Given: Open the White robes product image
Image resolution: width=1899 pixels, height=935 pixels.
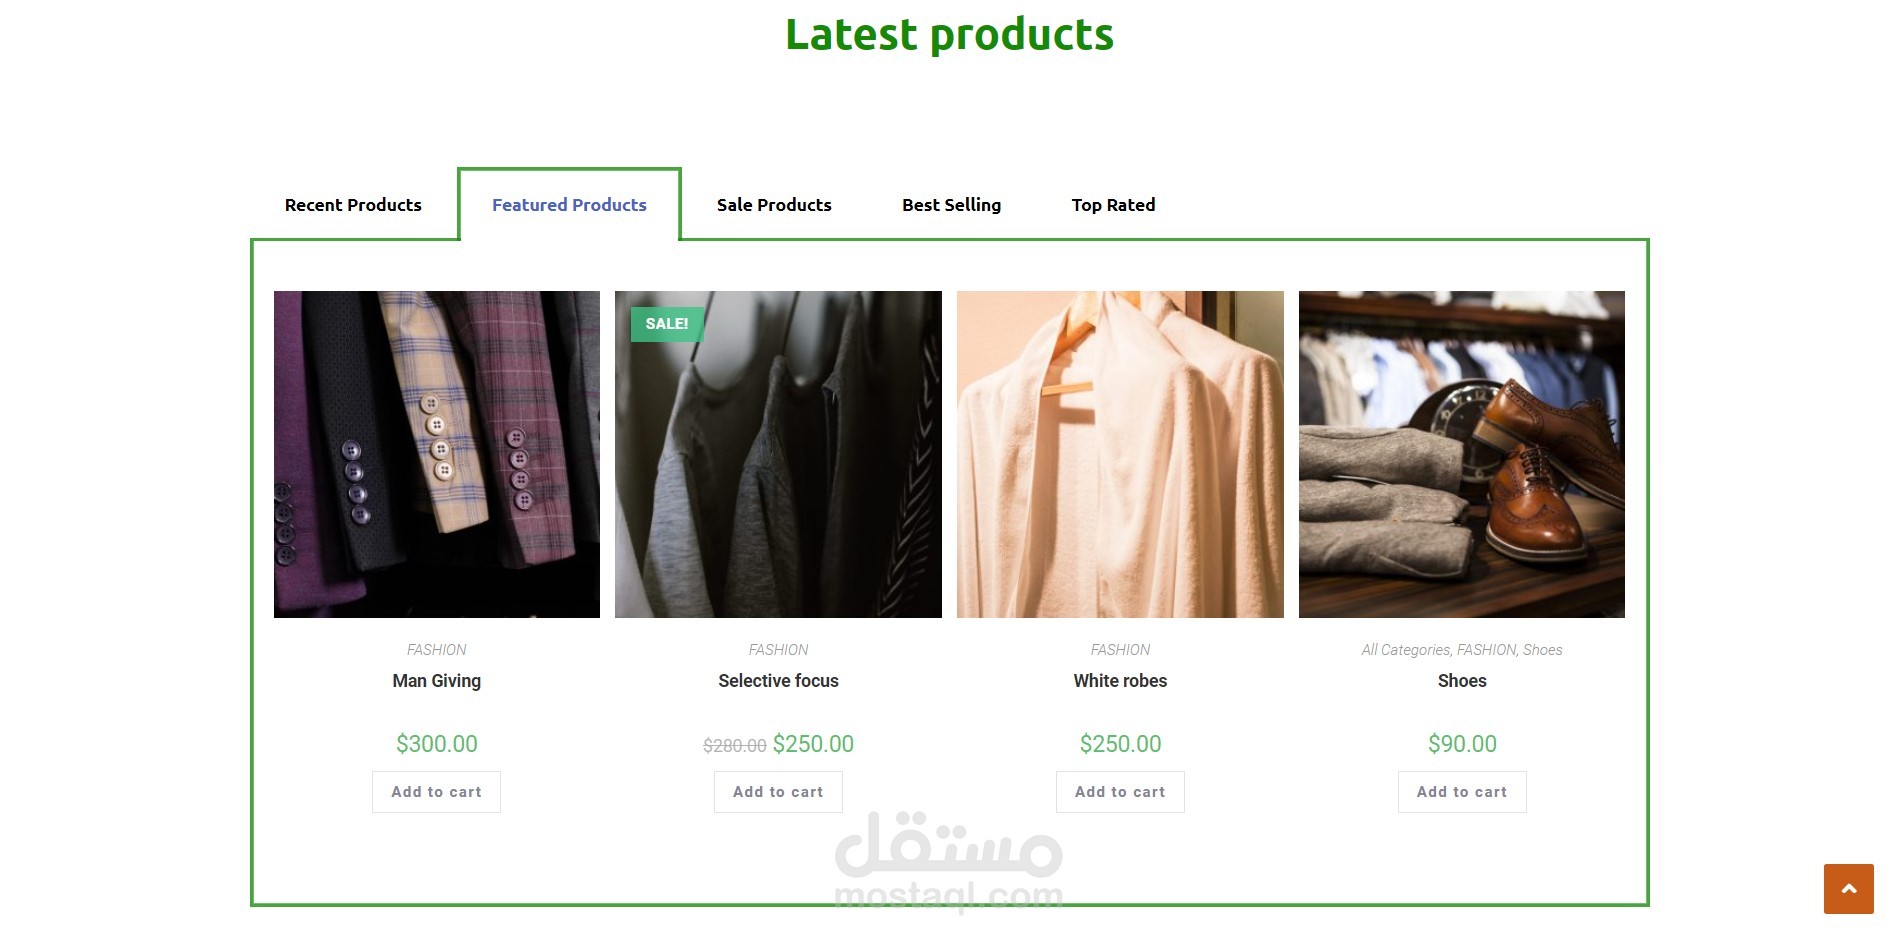Looking at the screenshot, I should coord(1120,454).
